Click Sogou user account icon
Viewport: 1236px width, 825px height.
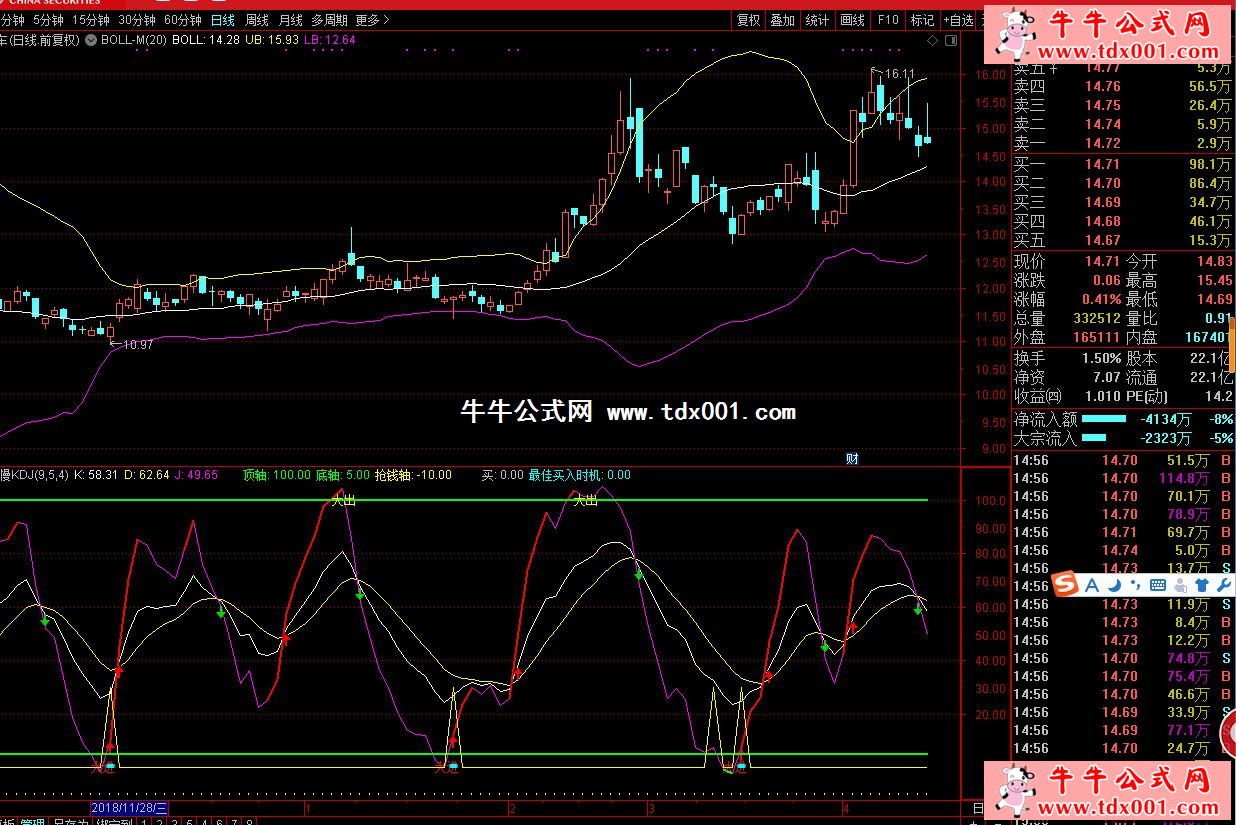point(1178,584)
